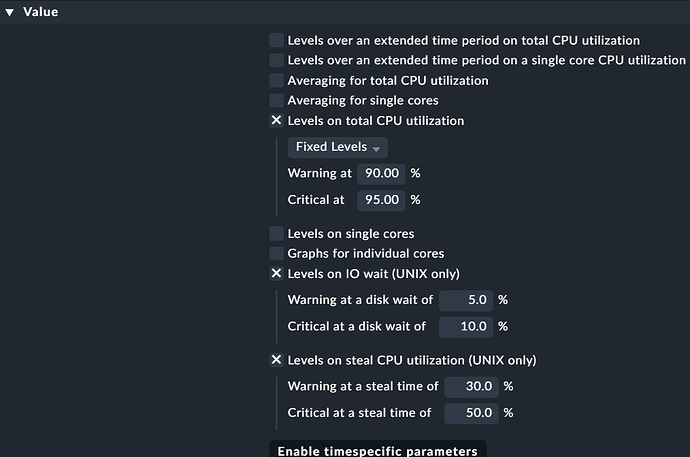Image resolution: width=690 pixels, height=457 pixels.
Task: Uncheck Levels on steal CPU utilization
Action: click(277, 360)
